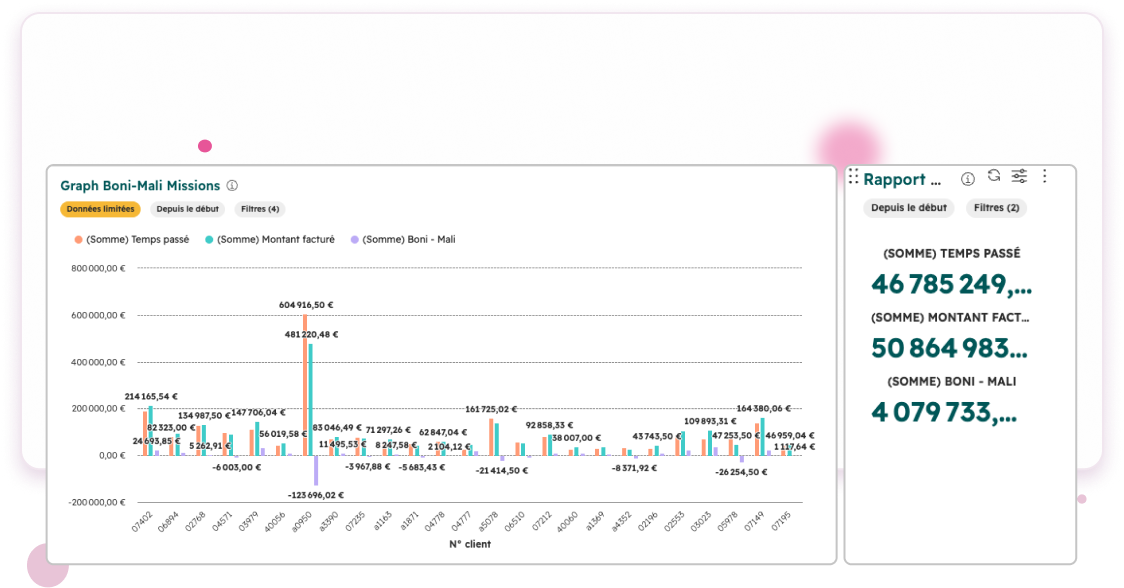
Task: Select the -21 414,50 € data label
Action: [x=502, y=471]
